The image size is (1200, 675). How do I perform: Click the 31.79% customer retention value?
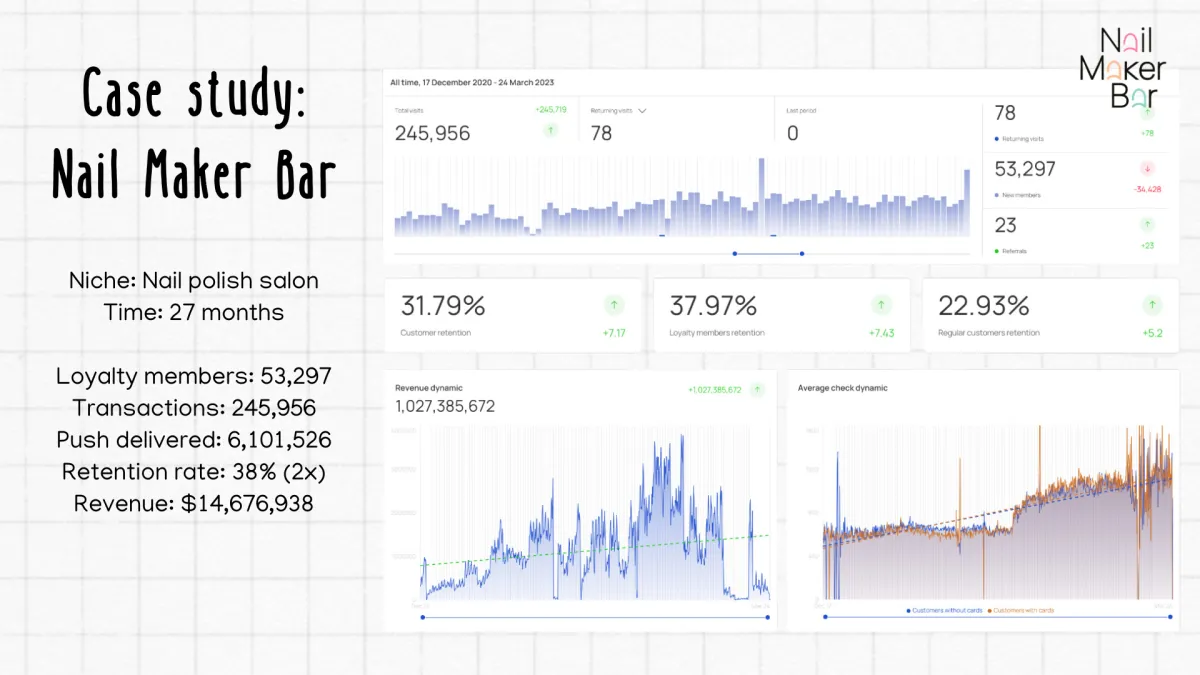pos(442,305)
